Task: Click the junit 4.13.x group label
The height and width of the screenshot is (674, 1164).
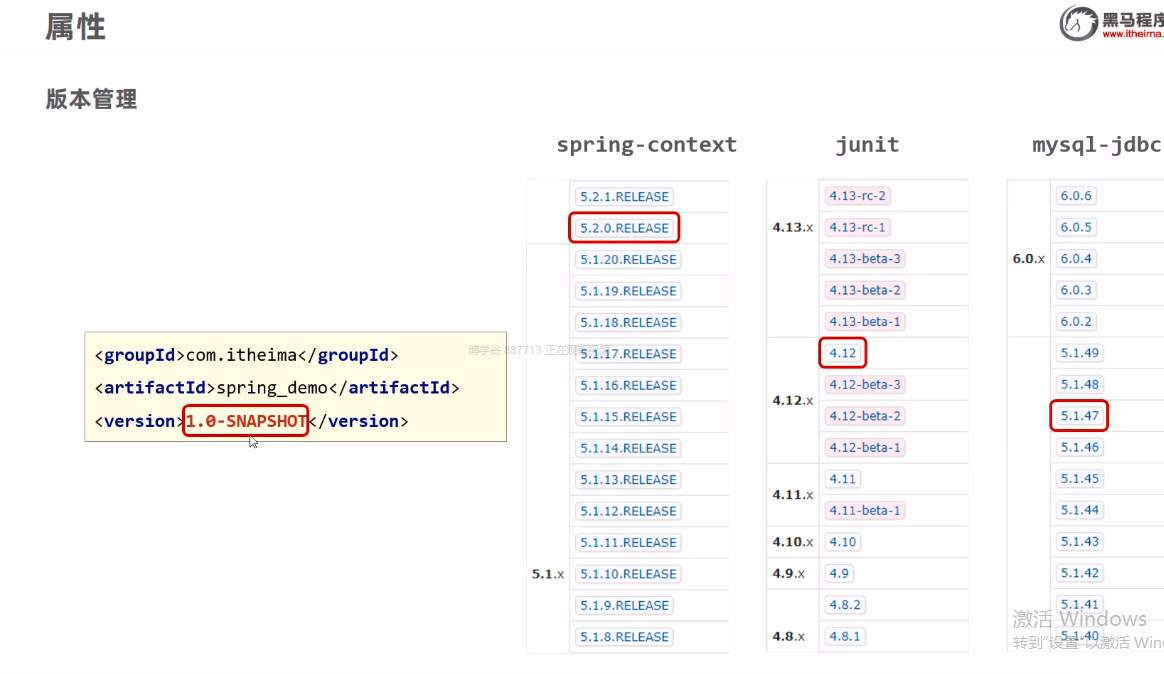Action: (x=792, y=227)
